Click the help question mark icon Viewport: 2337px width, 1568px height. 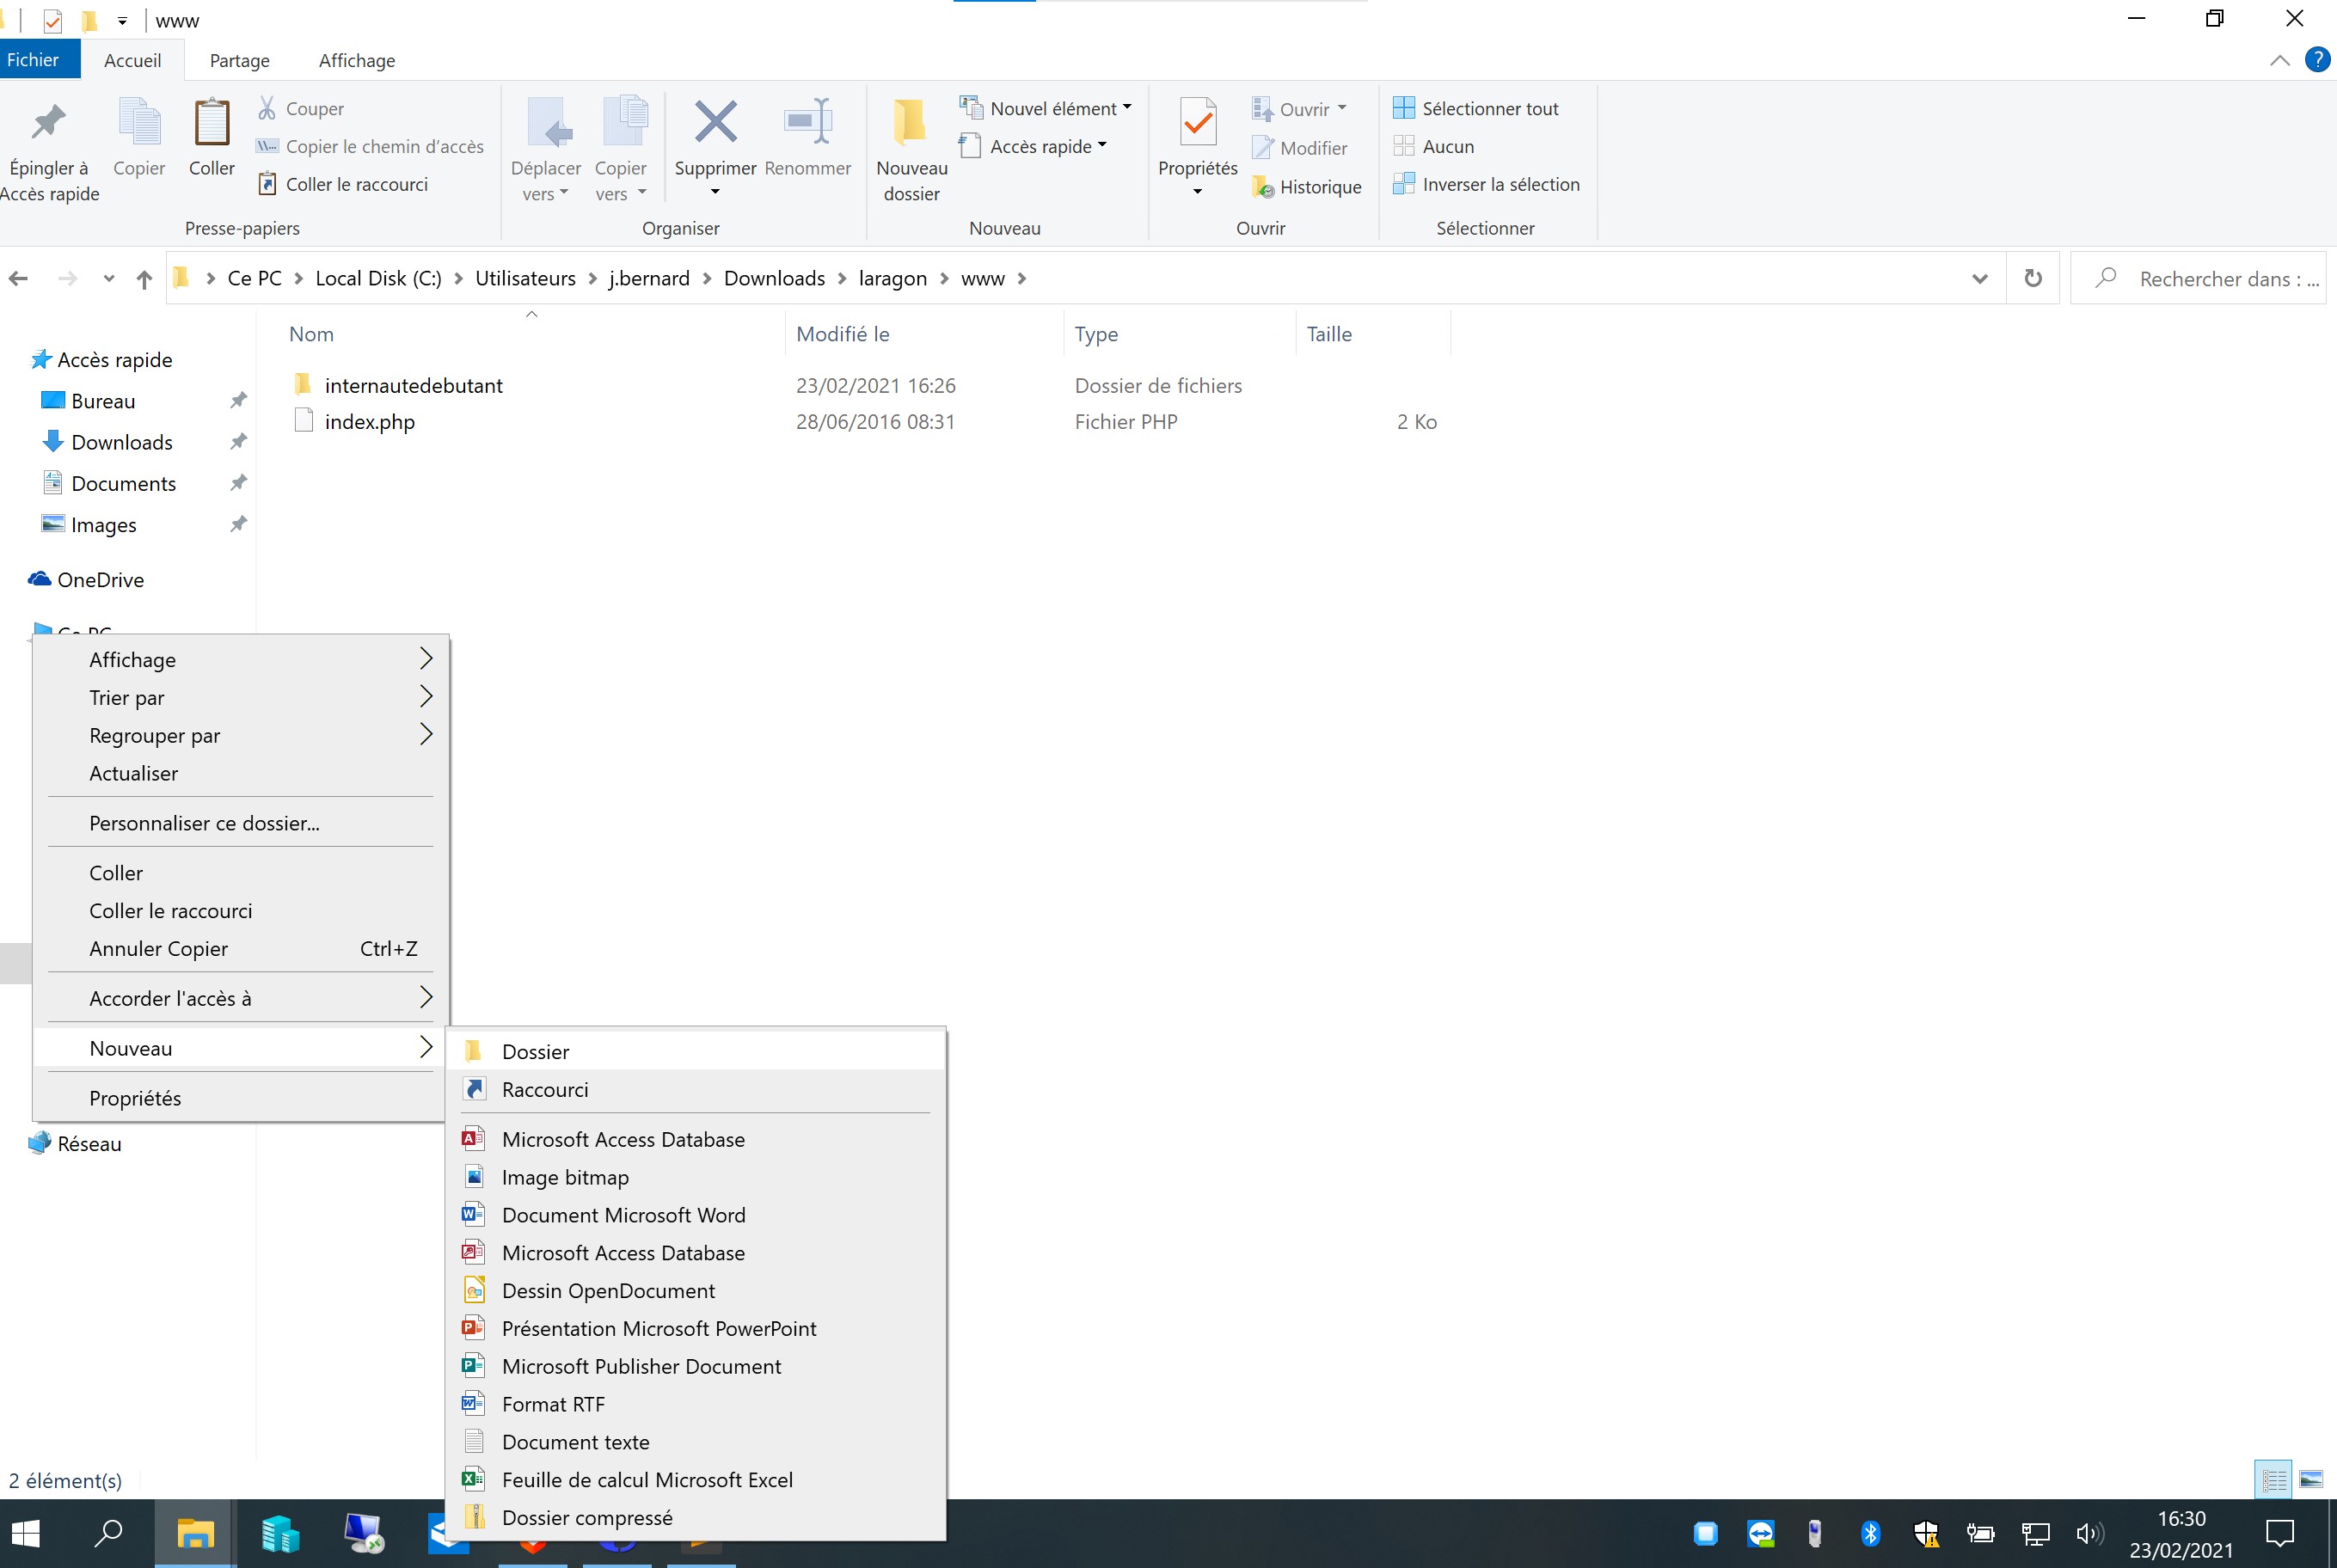2317,60
